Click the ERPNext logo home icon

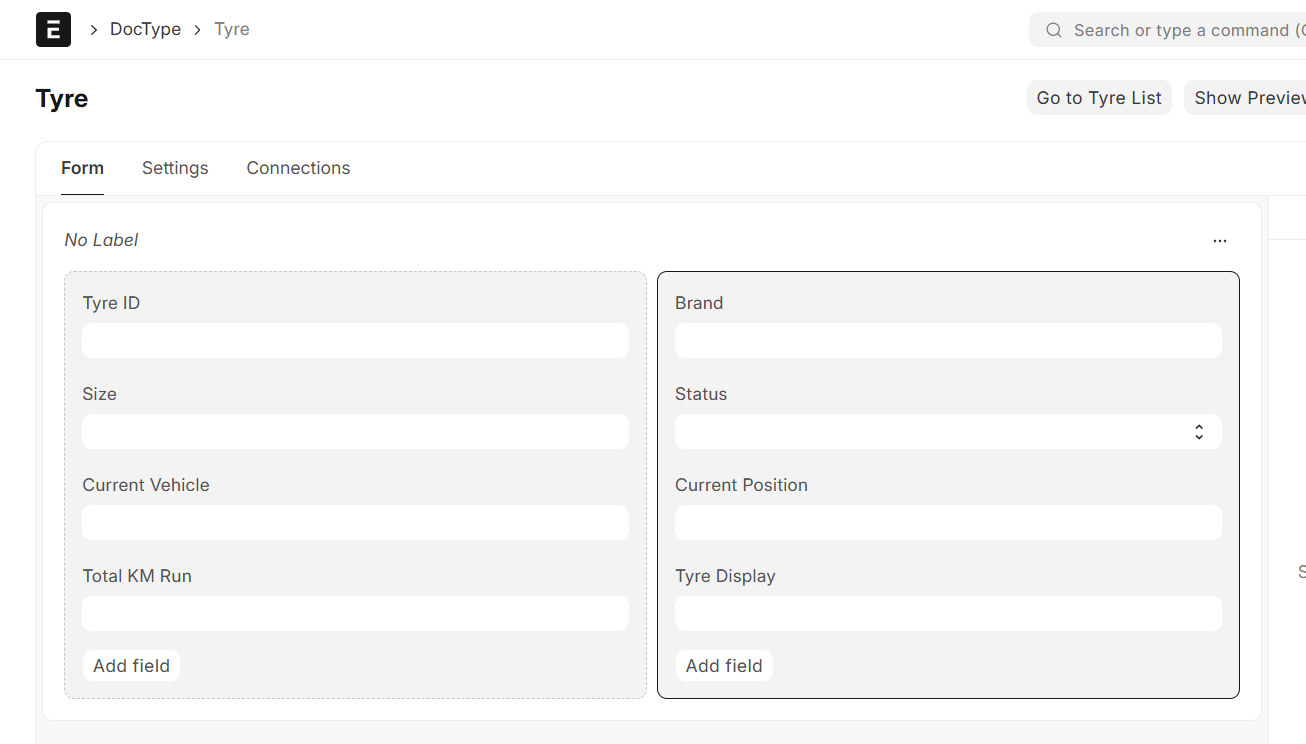tap(53, 30)
